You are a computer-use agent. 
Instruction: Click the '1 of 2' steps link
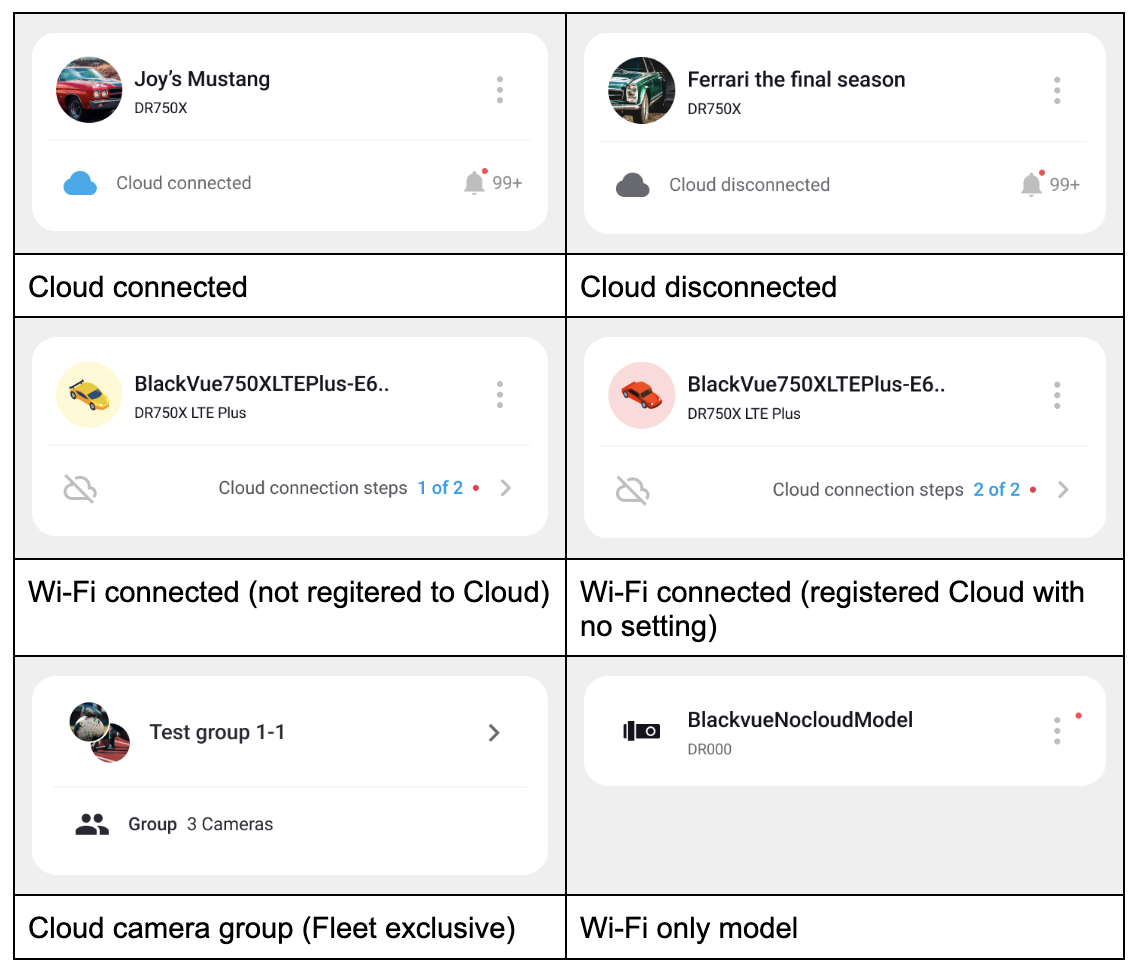(440, 488)
